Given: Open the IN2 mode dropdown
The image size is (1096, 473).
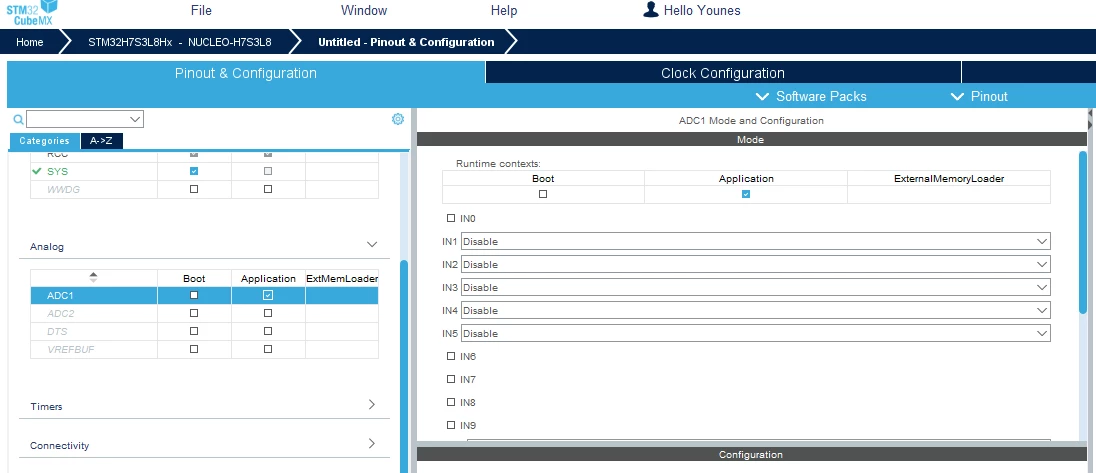Looking at the screenshot, I should 756,264.
